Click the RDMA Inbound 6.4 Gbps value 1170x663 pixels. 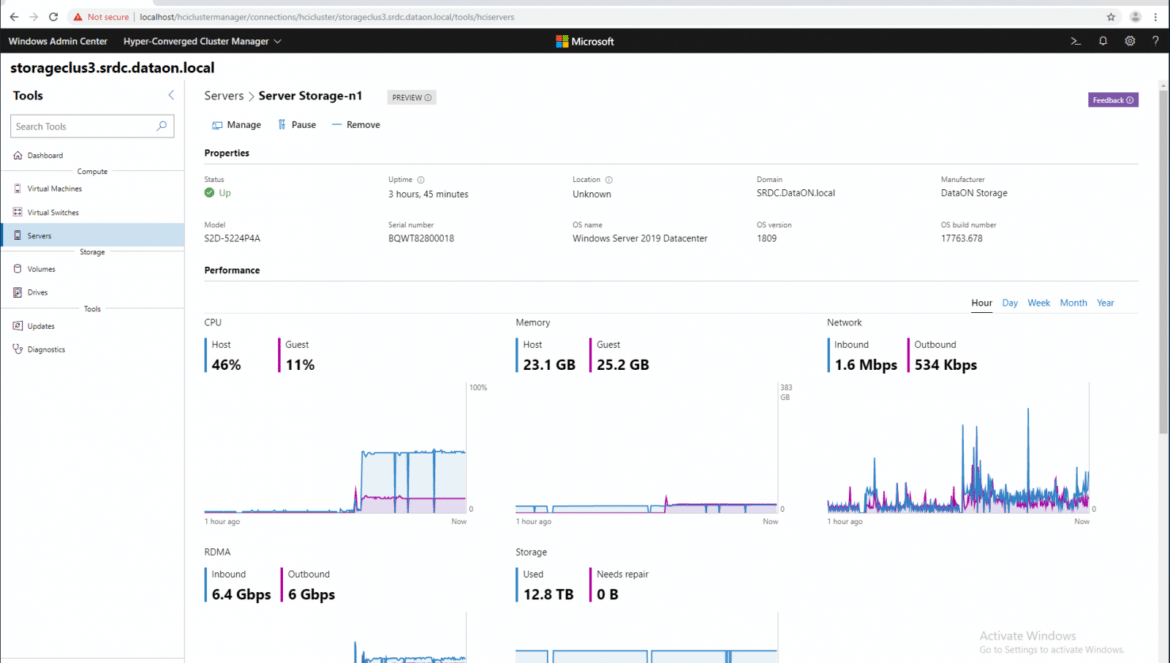pyautogui.click(x=241, y=594)
